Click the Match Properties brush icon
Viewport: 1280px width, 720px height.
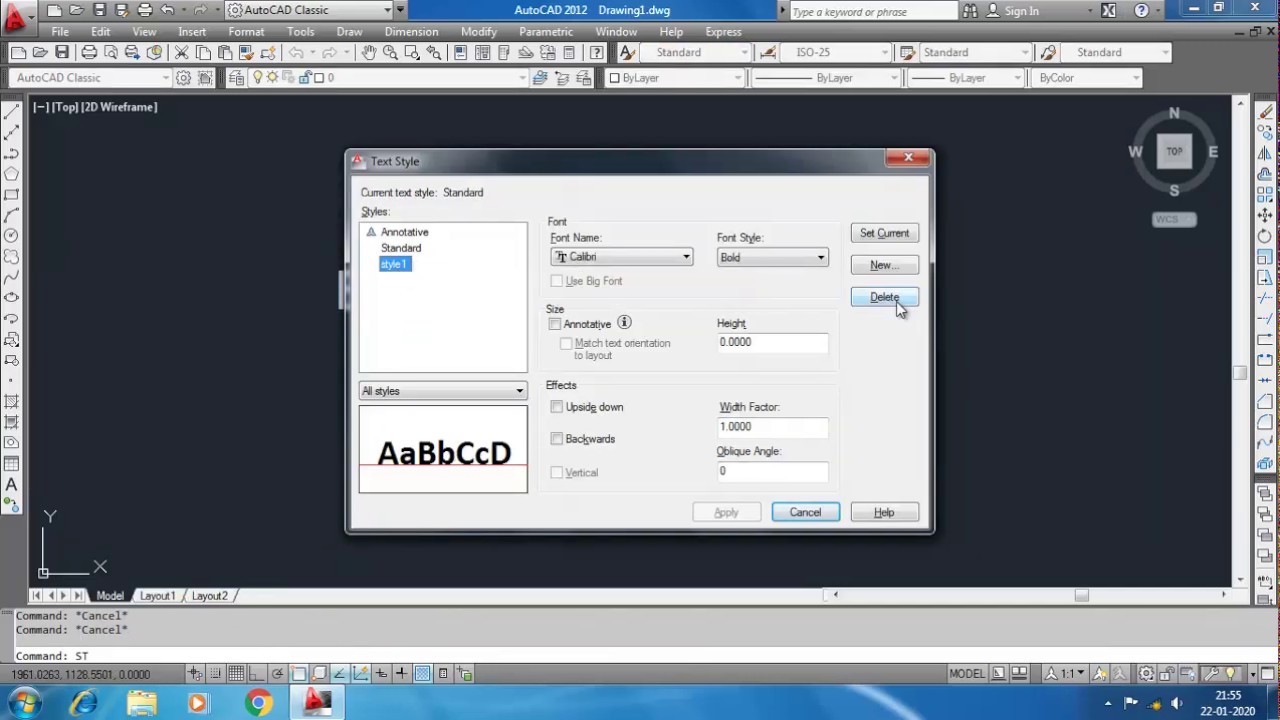tap(247, 52)
